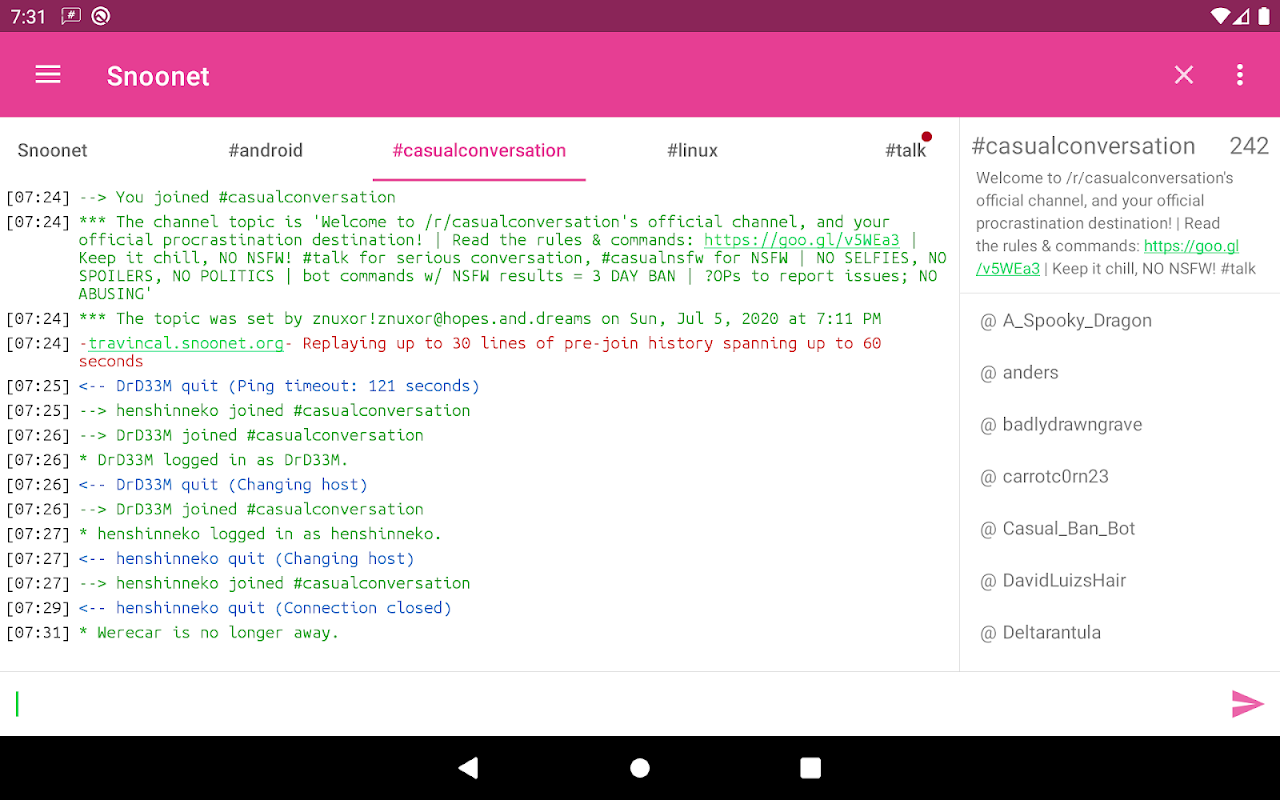The height and width of the screenshot is (800, 1280).
Task: Tap the Android recent apps button
Action: click(811, 768)
